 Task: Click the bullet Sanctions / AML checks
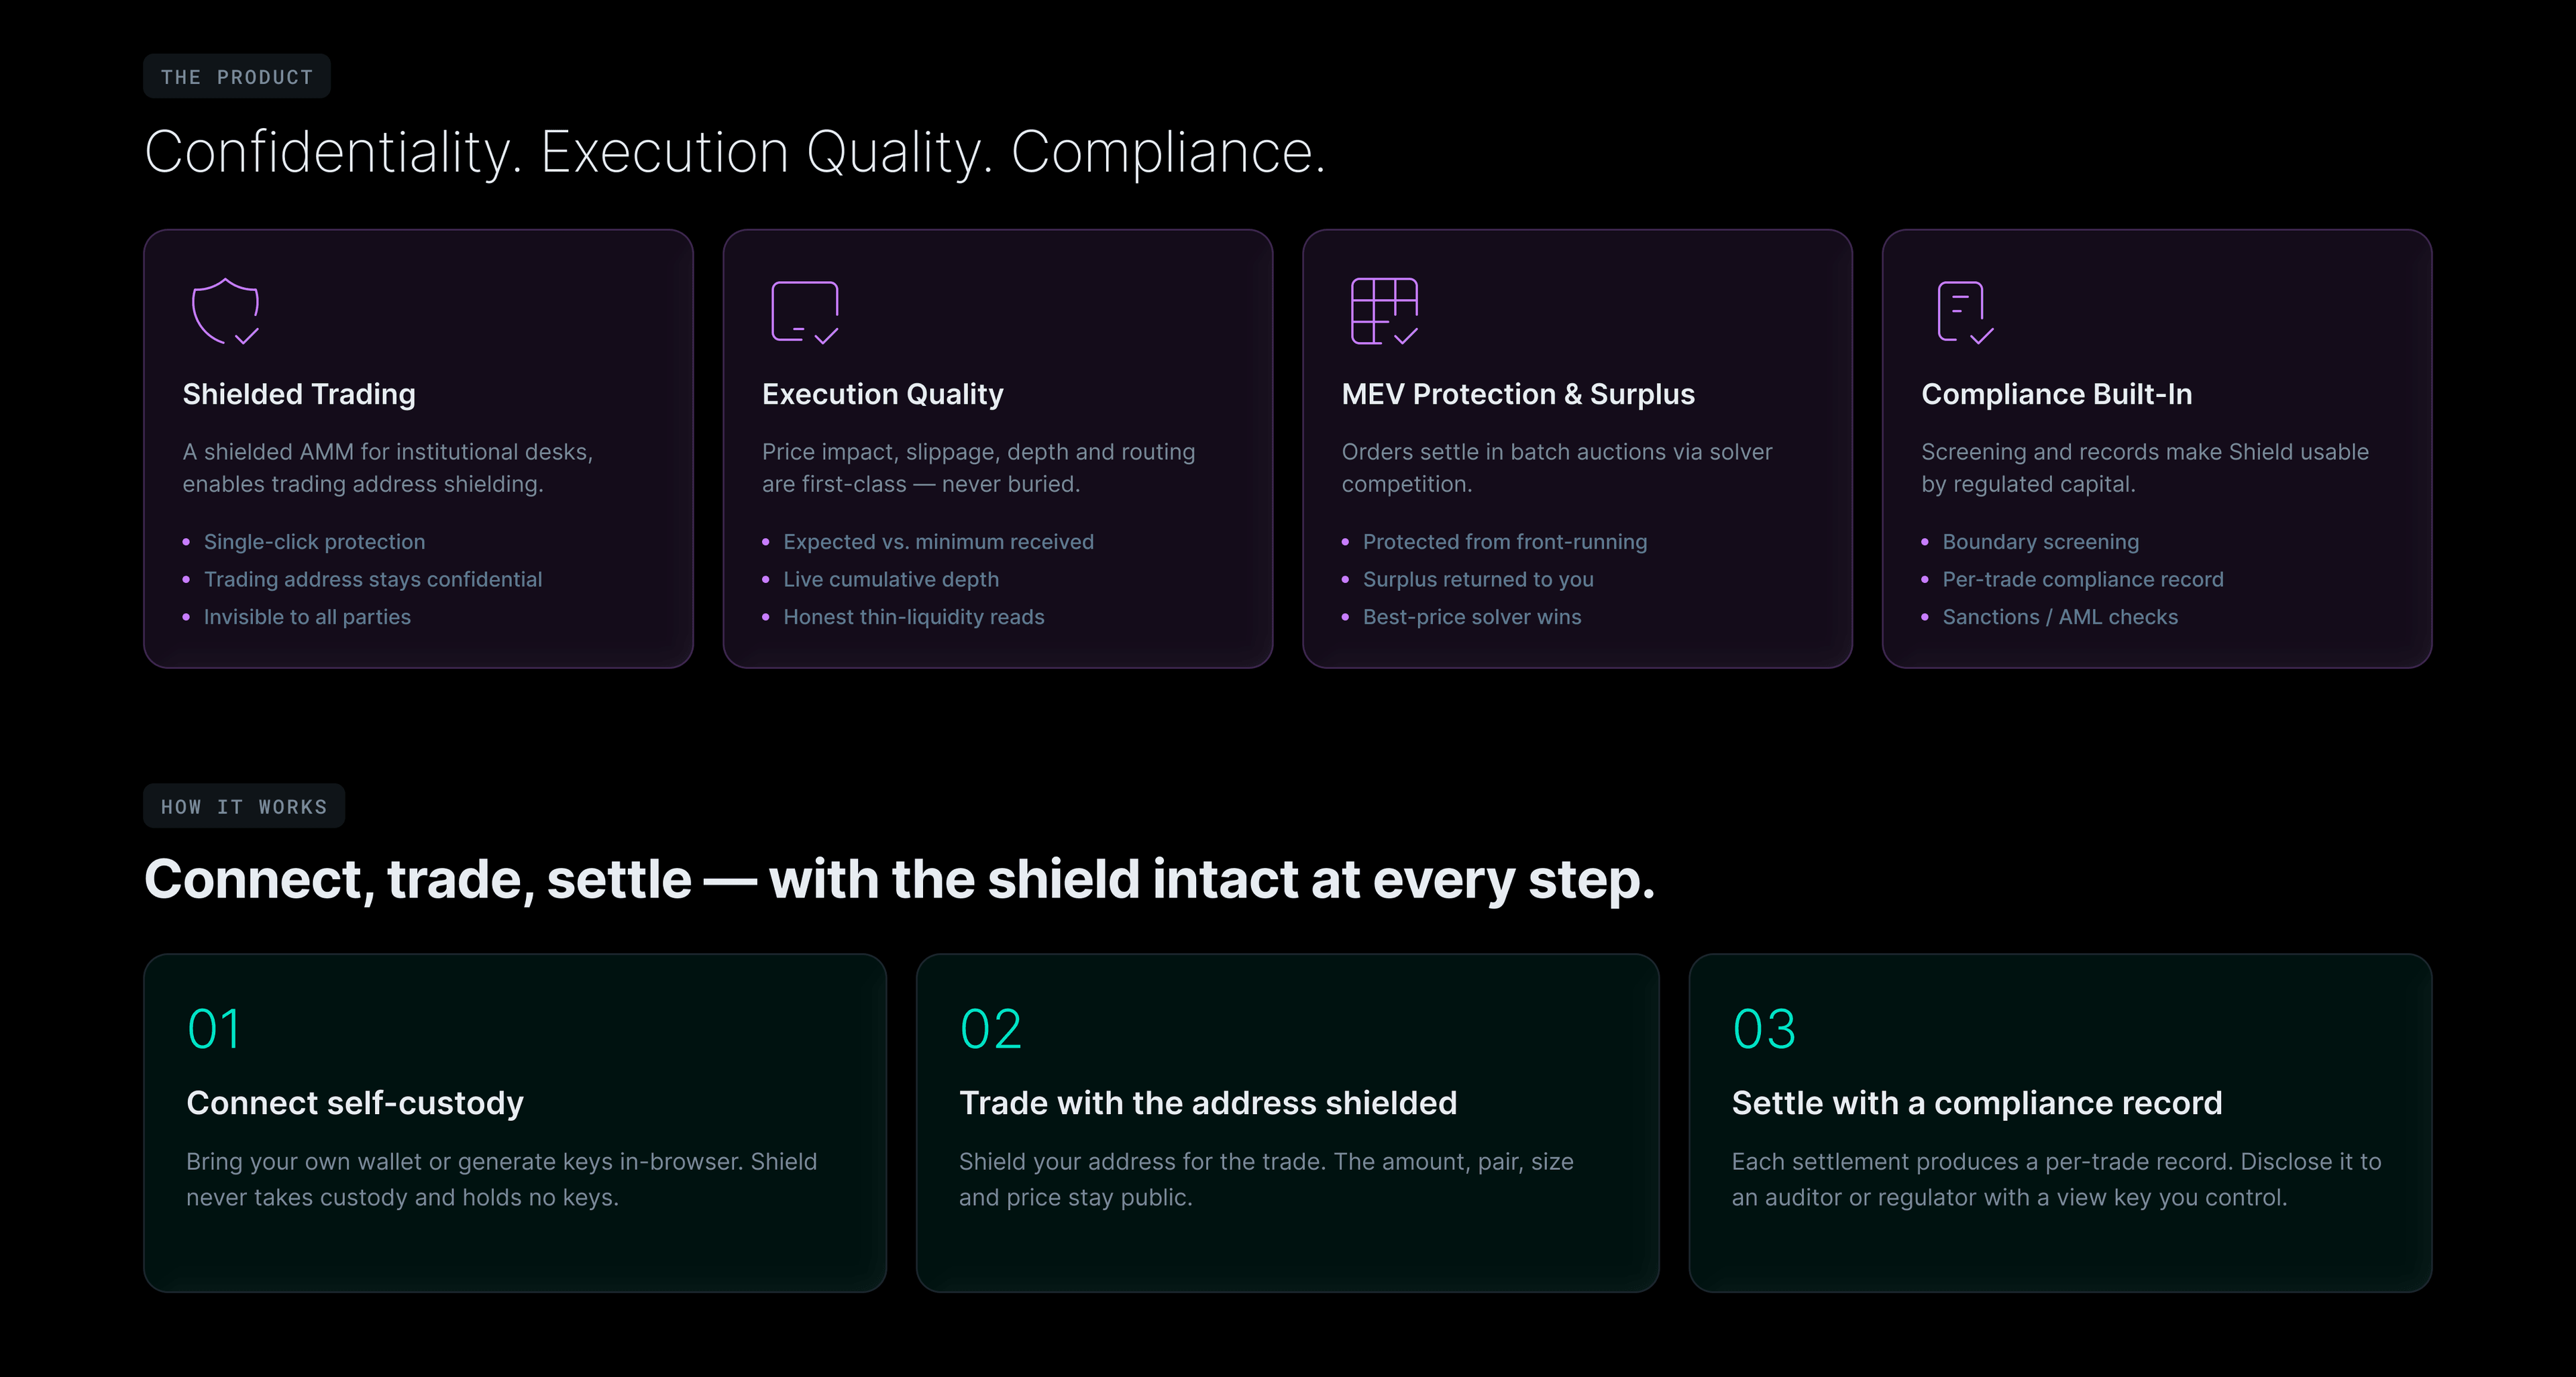[x=2060, y=617]
